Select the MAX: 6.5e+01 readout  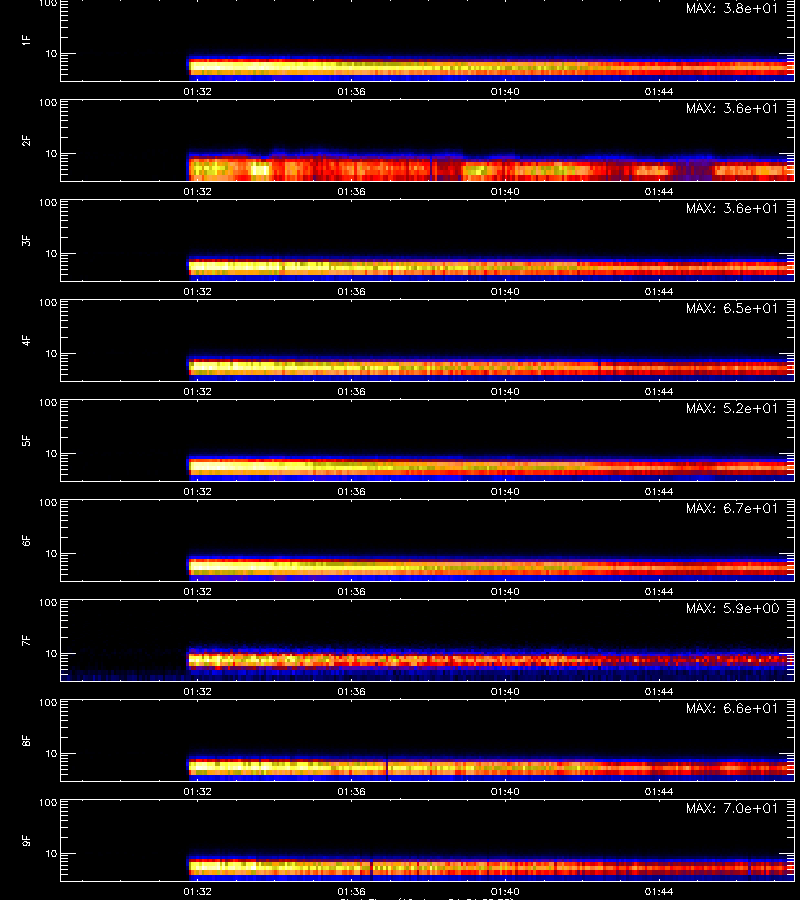[732, 308]
